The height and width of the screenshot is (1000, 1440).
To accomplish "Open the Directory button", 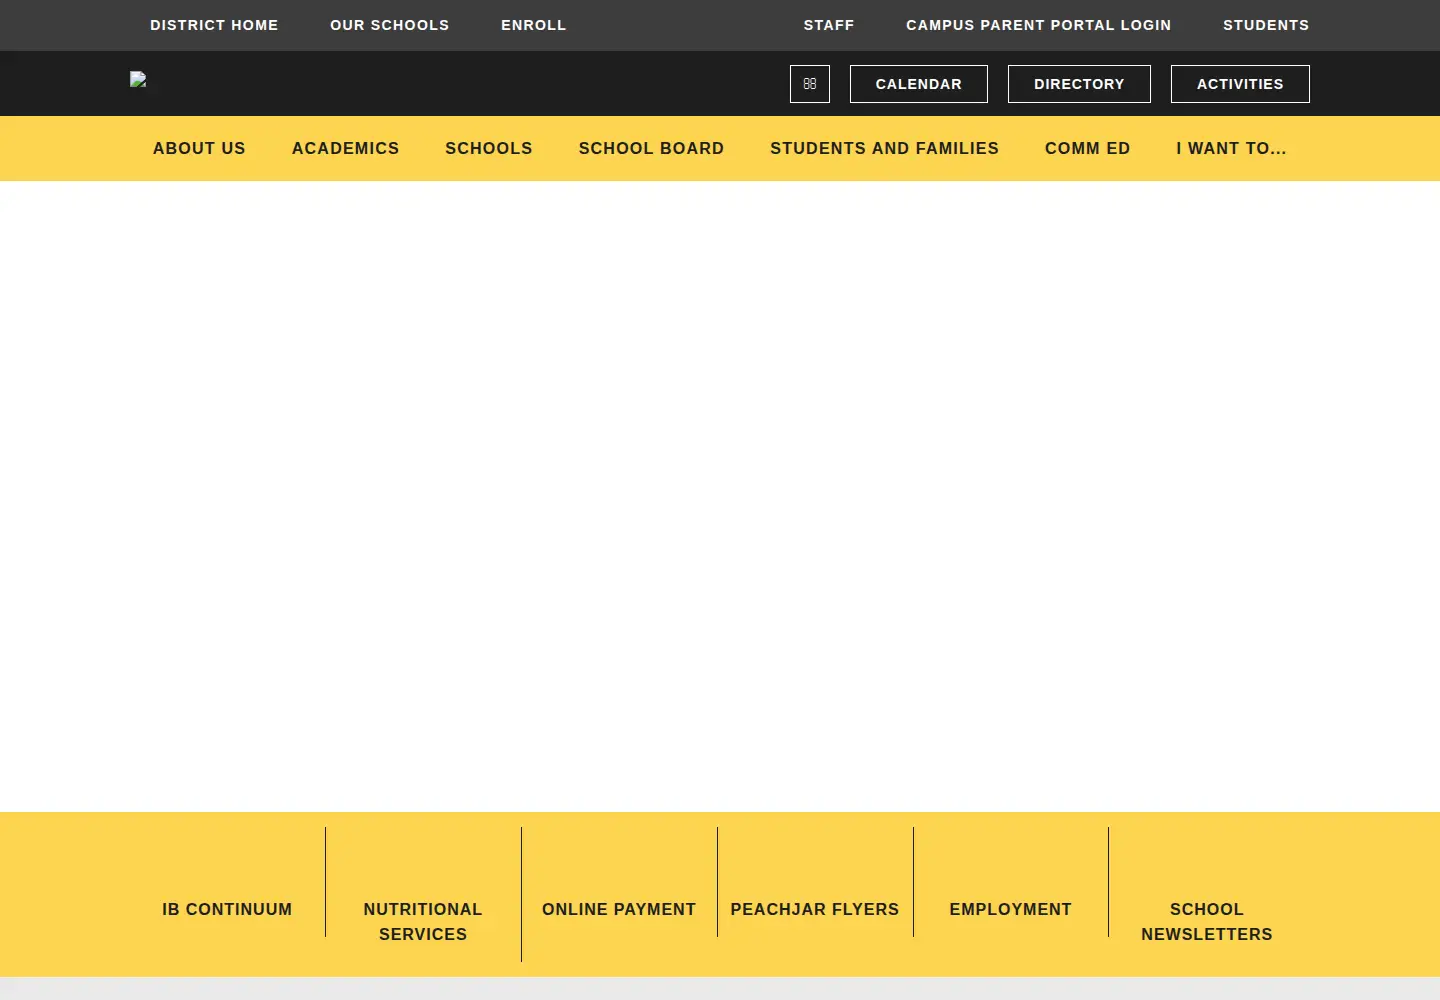I will click(x=1079, y=84).
